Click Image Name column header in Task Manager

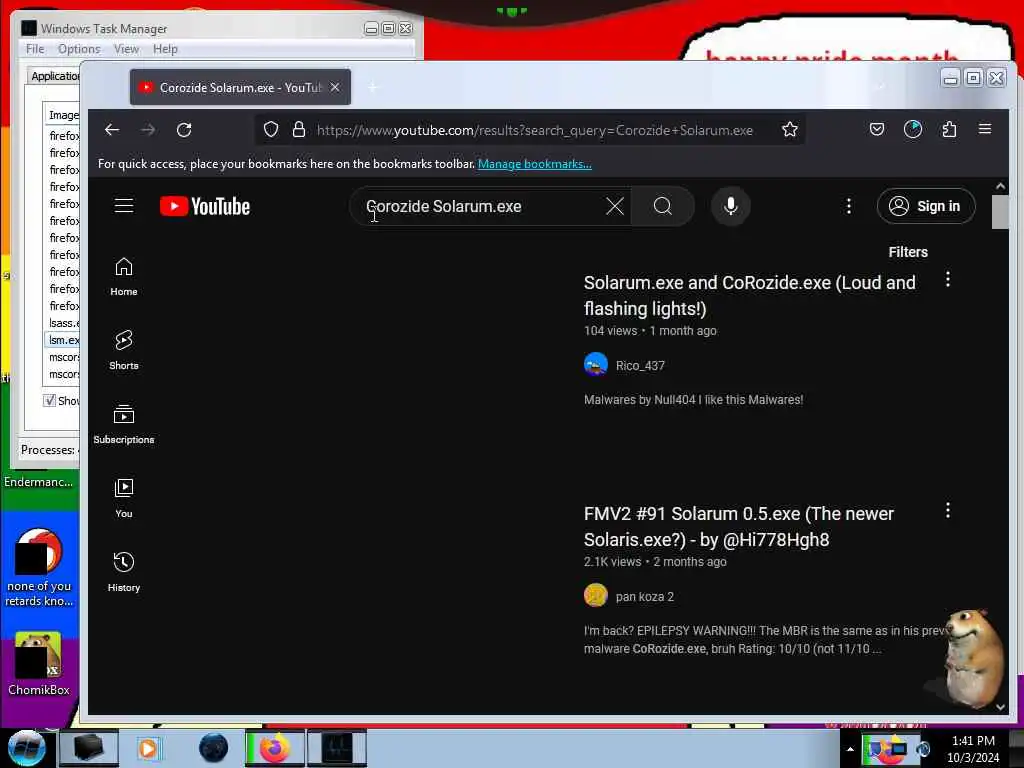pyautogui.click(x=63, y=115)
